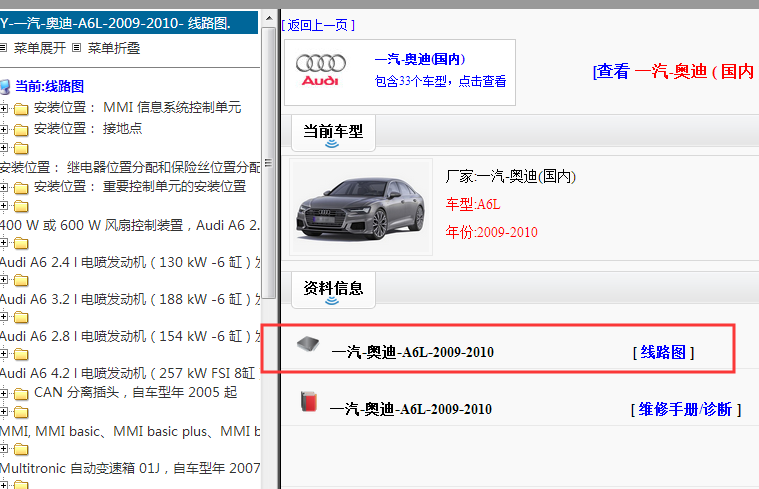Open the 线路图 link
The width and height of the screenshot is (759, 489).
click(663, 352)
